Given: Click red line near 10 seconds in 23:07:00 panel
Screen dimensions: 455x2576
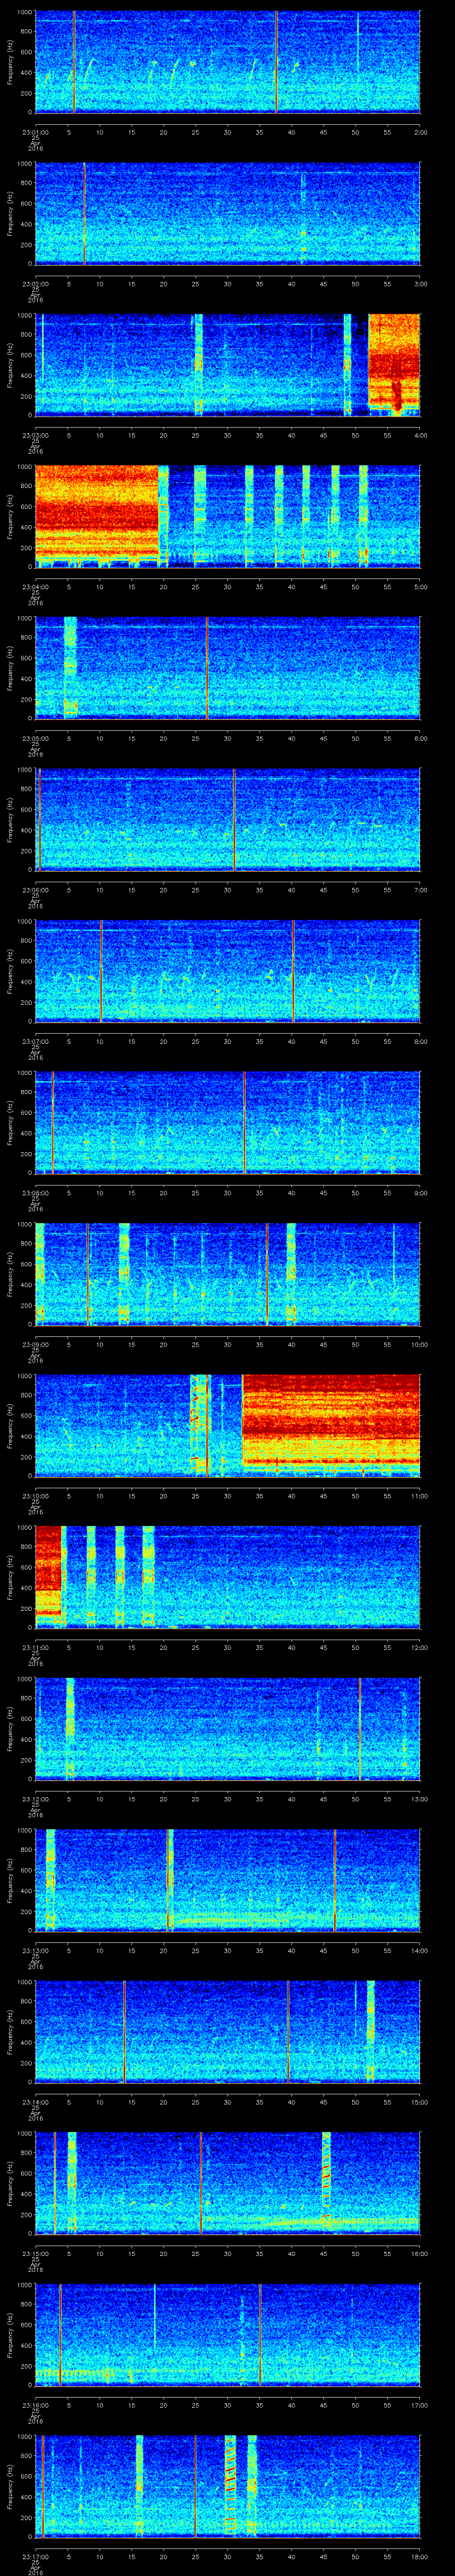Looking at the screenshot, I should 101,971.
